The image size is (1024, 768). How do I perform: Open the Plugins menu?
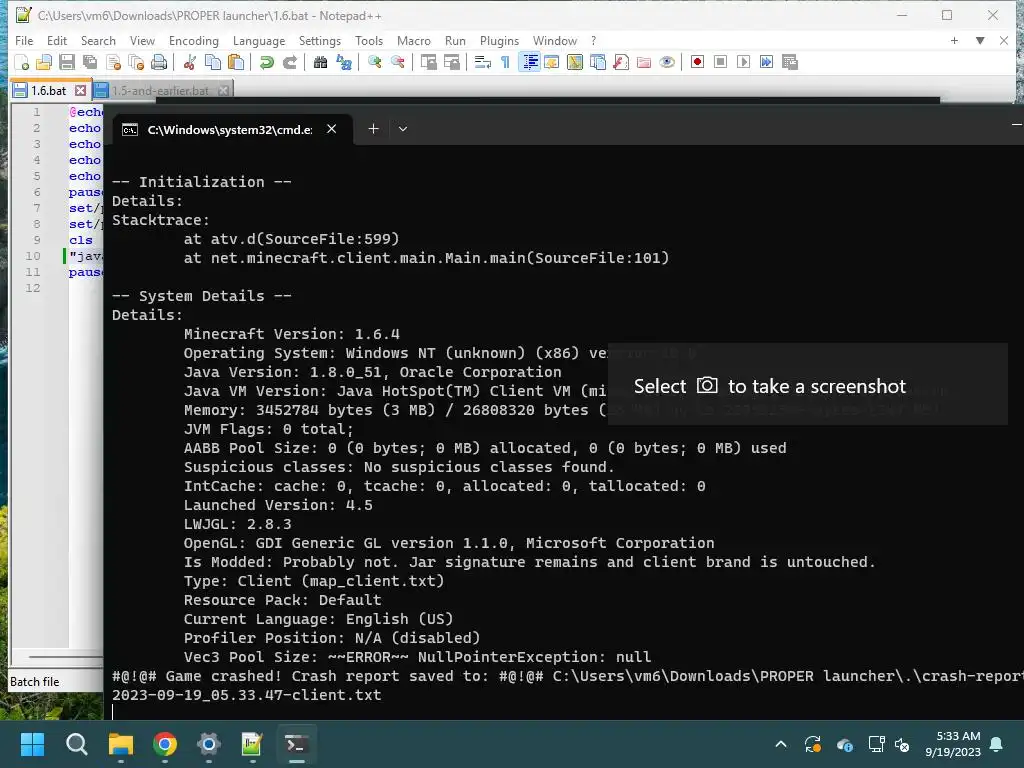click(x=500, y=40)
